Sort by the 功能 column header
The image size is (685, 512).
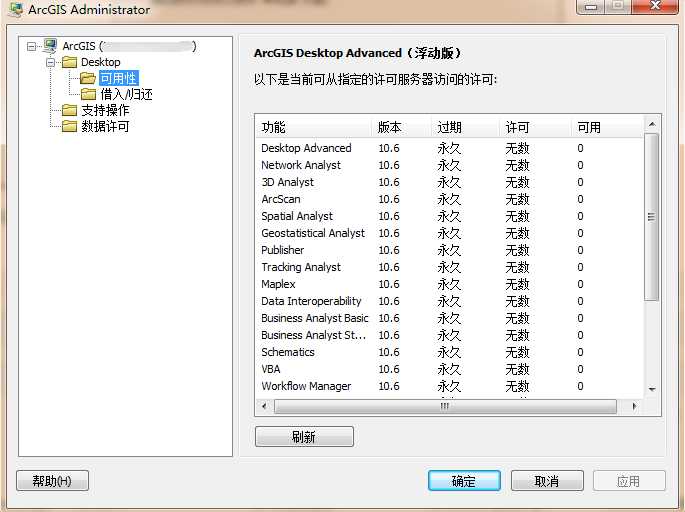click(313, 127)
